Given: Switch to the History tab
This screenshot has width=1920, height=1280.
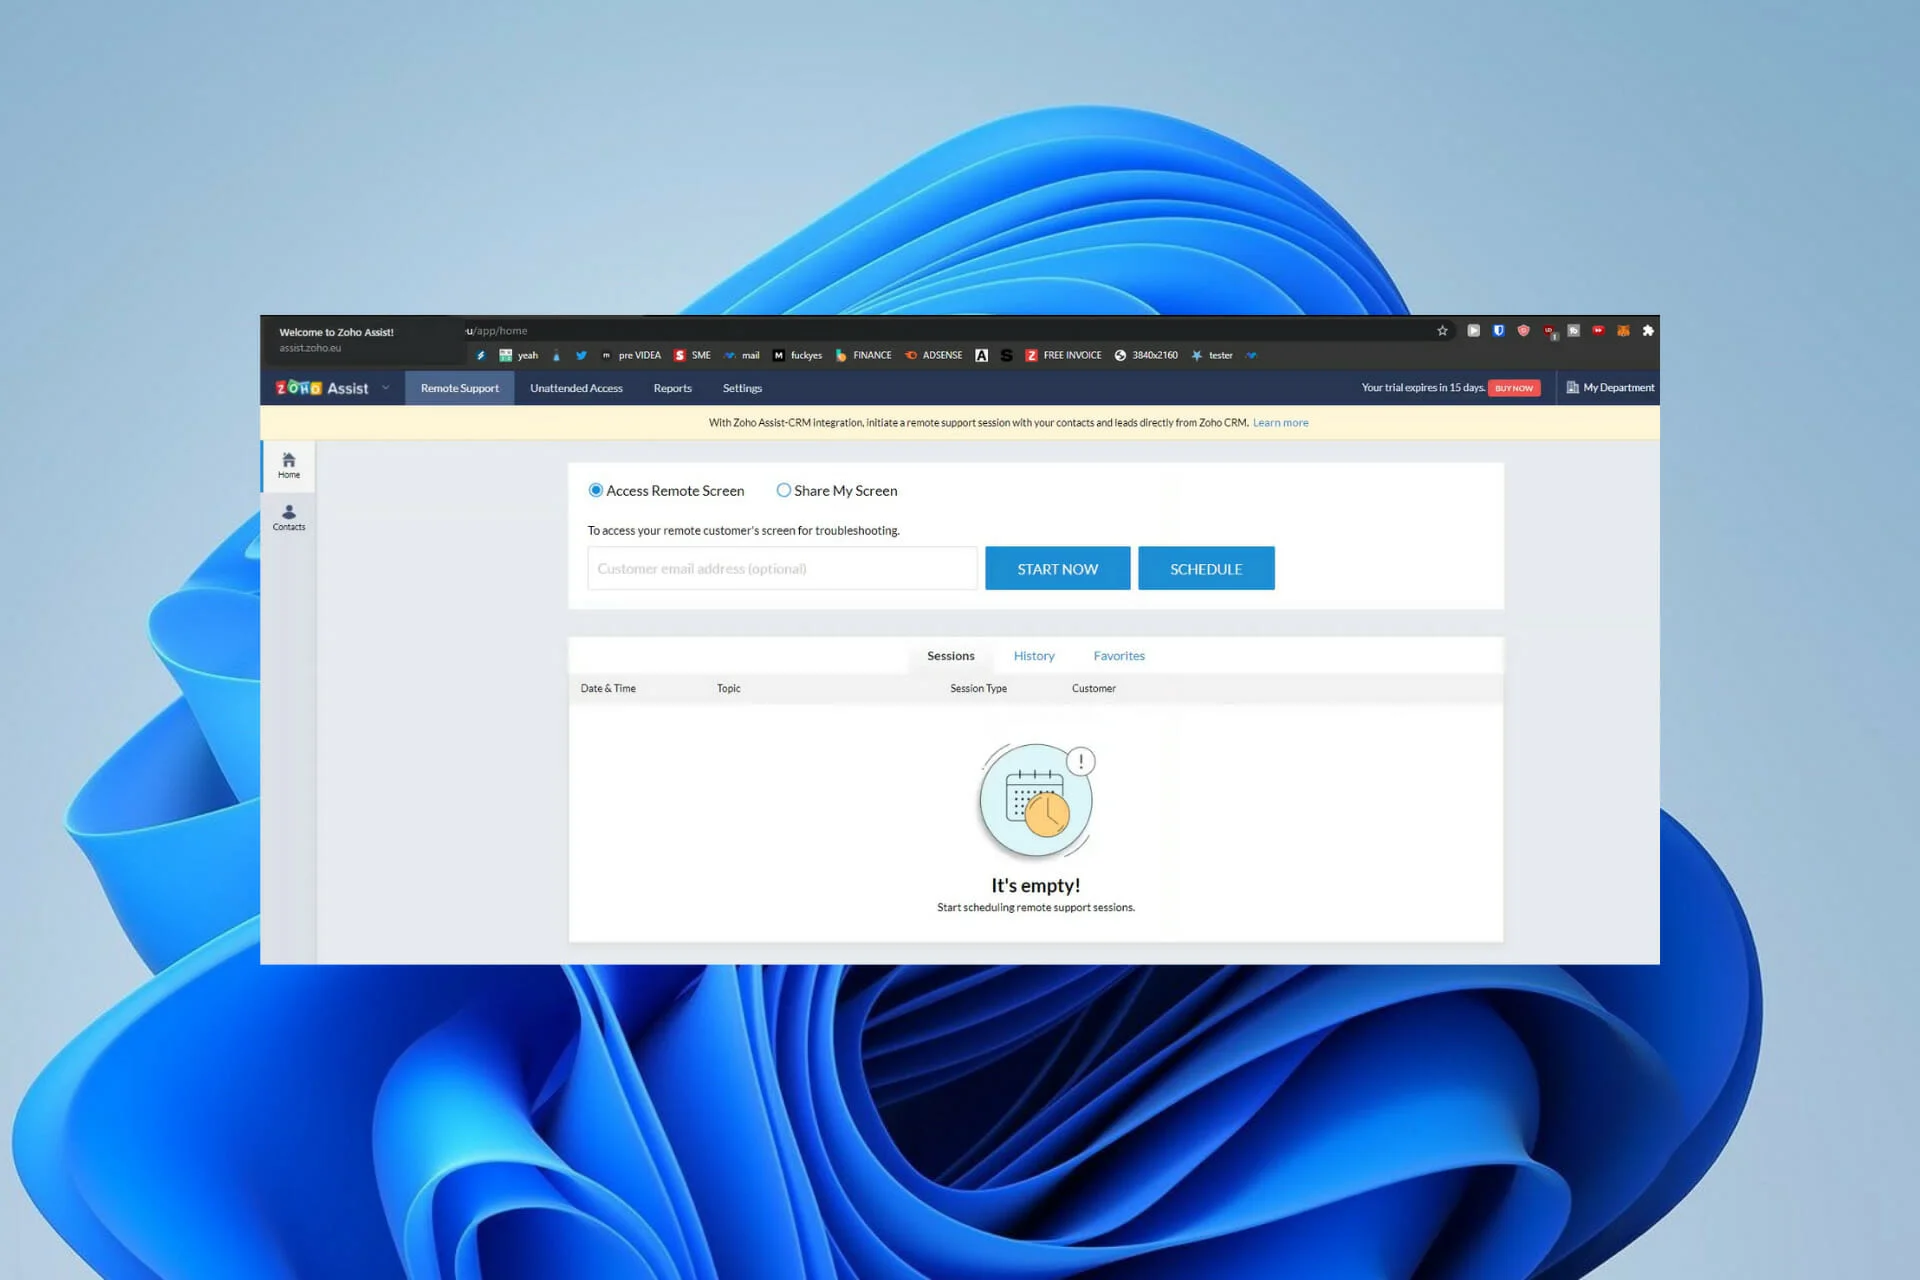Looking at the screenshot, I should coord(1034,654).
